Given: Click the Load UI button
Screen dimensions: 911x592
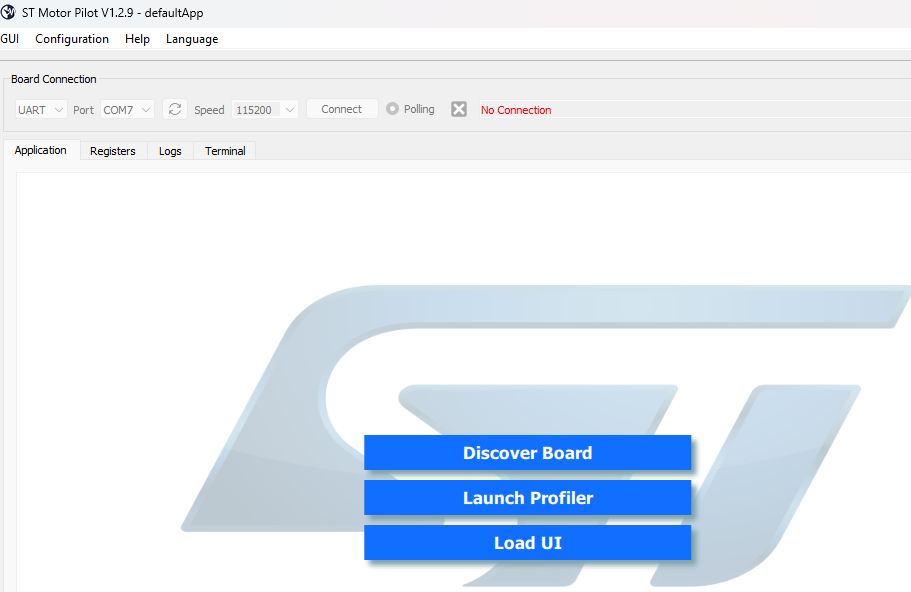Looking at the screenshot, I should [x=528, y=543].
